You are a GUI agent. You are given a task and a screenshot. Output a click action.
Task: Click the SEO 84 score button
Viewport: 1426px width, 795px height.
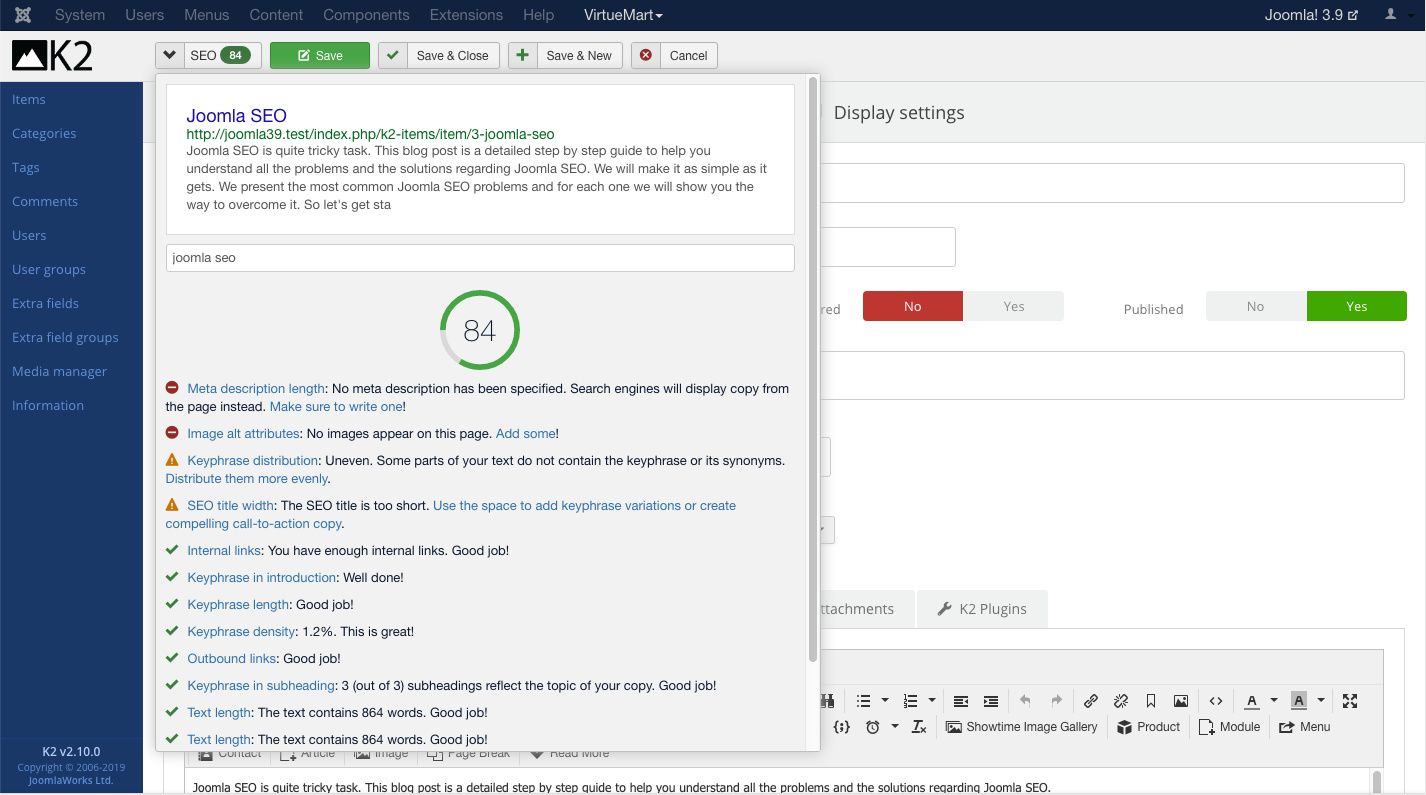click(x=221, y=56)
